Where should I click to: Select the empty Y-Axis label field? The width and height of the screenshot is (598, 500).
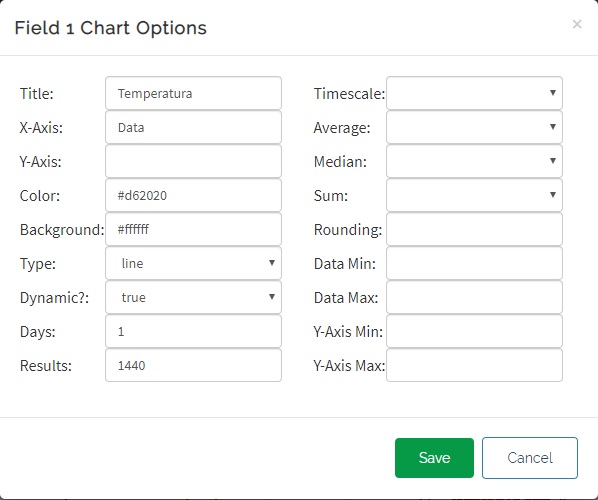click(x=193, y=161)
